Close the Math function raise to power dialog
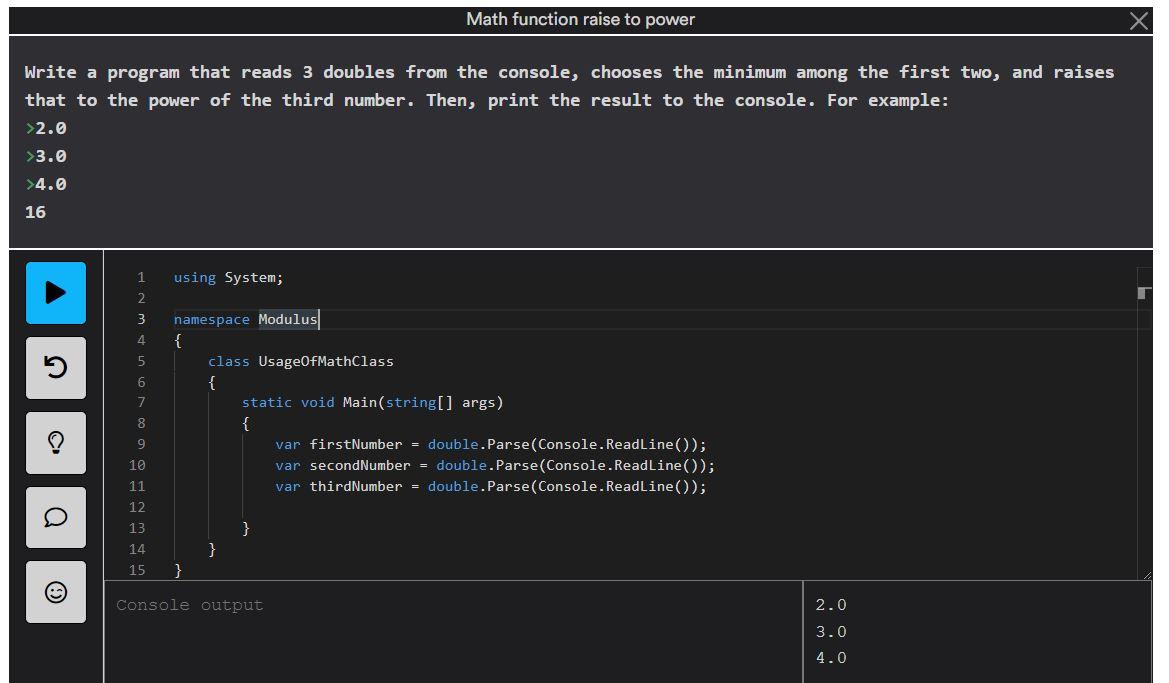Image resolution: width=1169 pixels, height=683 pixels. [1138, 21]
